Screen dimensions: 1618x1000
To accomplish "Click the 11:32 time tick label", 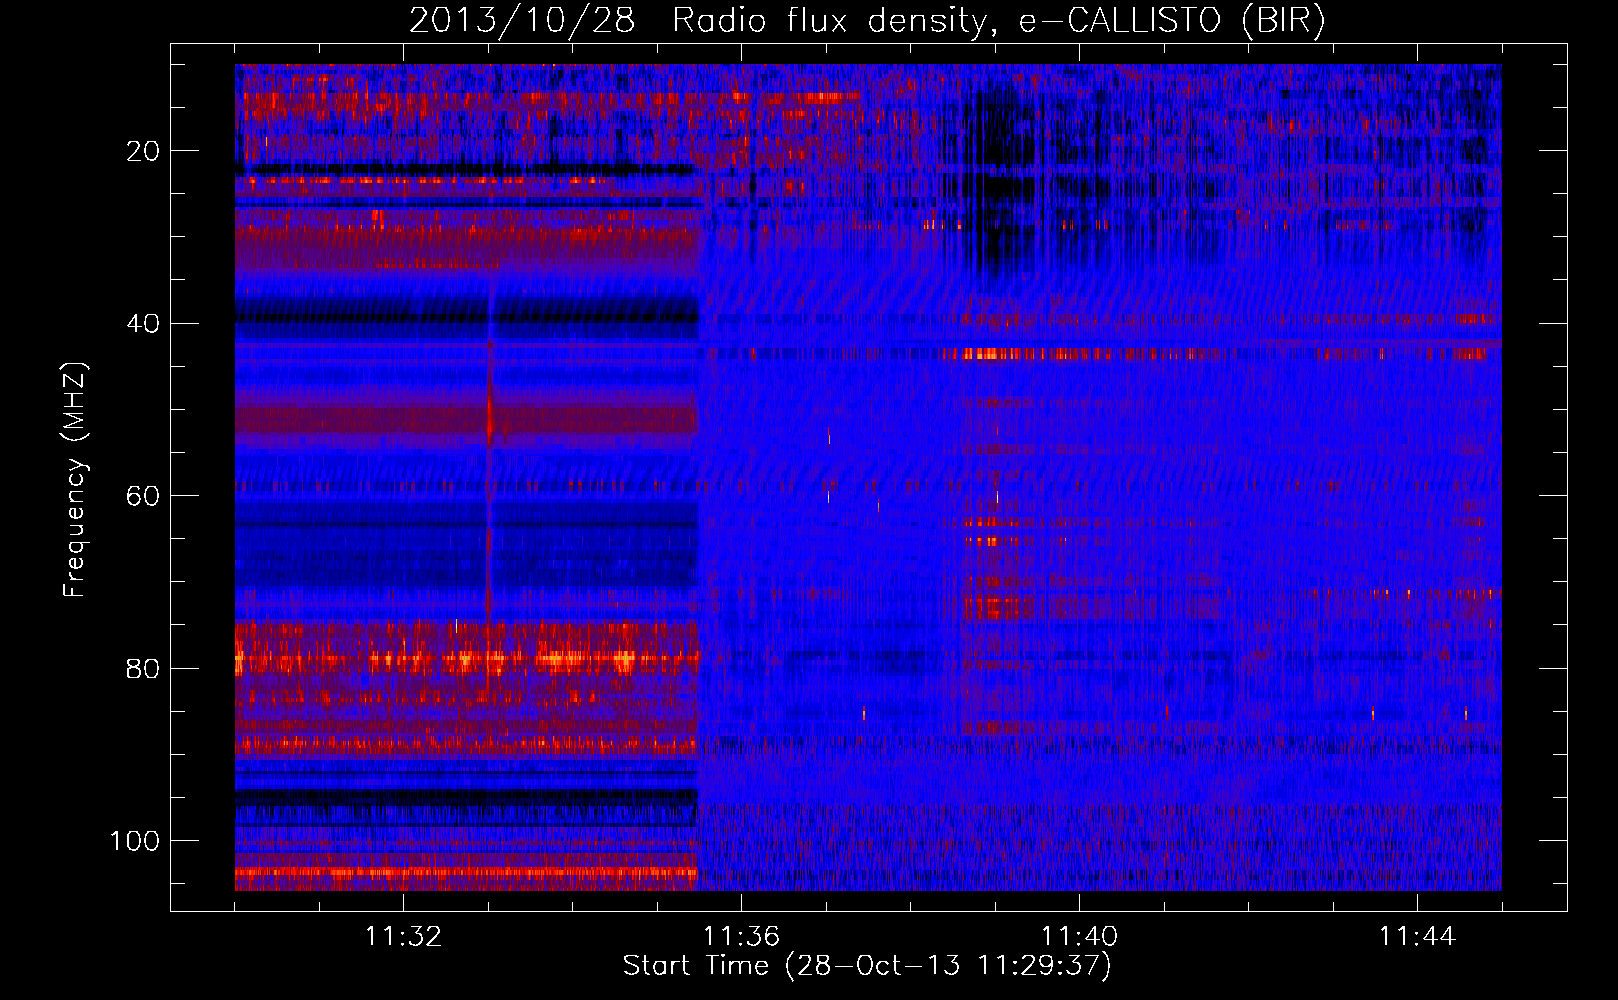I will coord(403,937).
